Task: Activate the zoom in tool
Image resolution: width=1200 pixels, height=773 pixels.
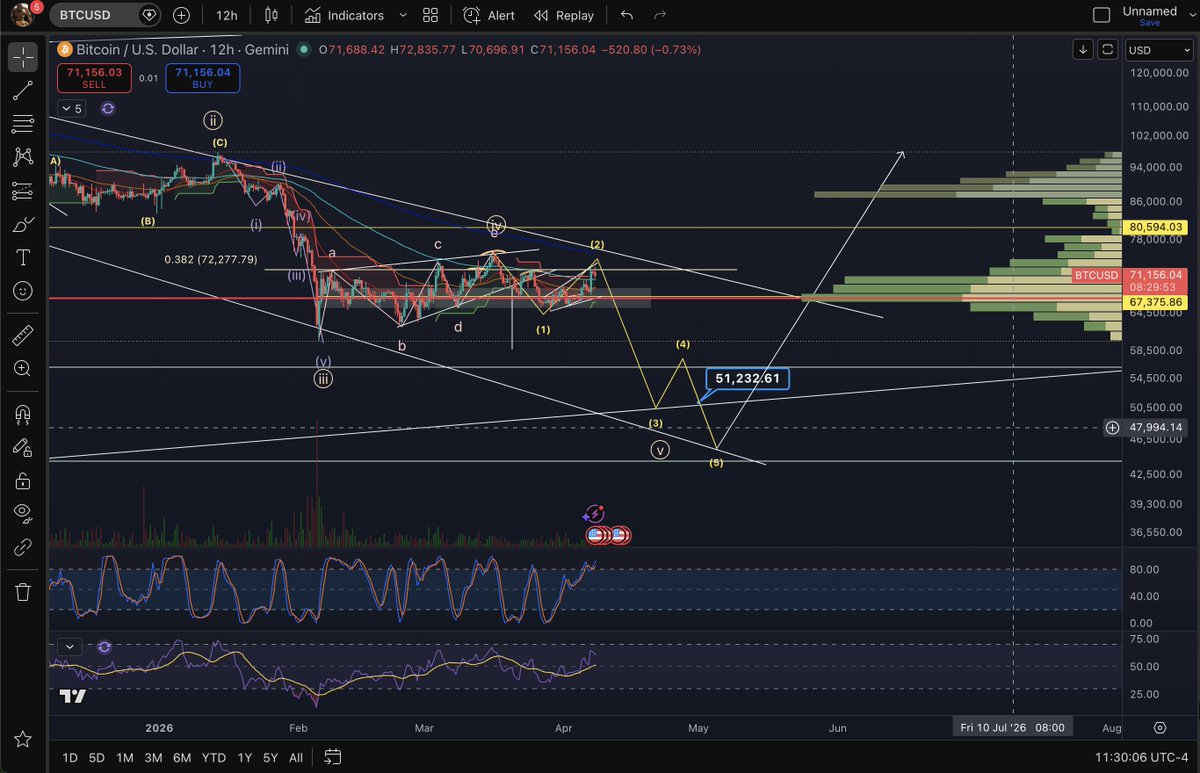Action: pos(23,368)
